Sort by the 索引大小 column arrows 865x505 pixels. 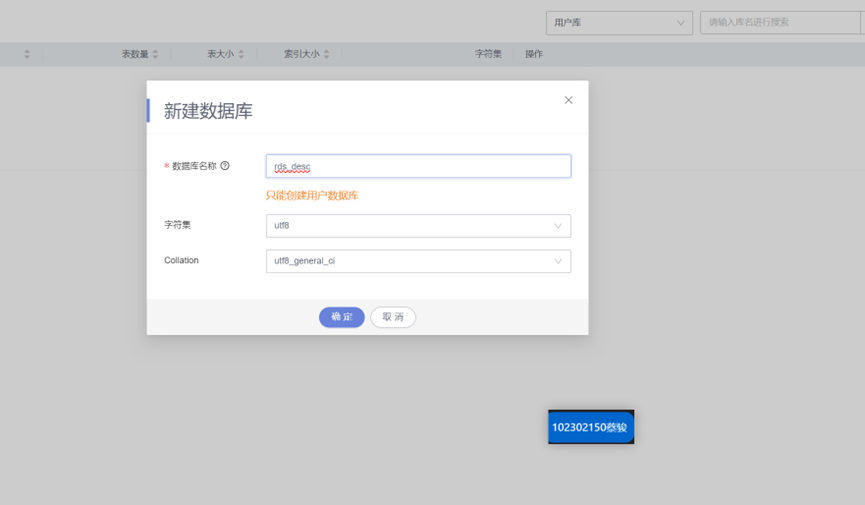point(327,54)
